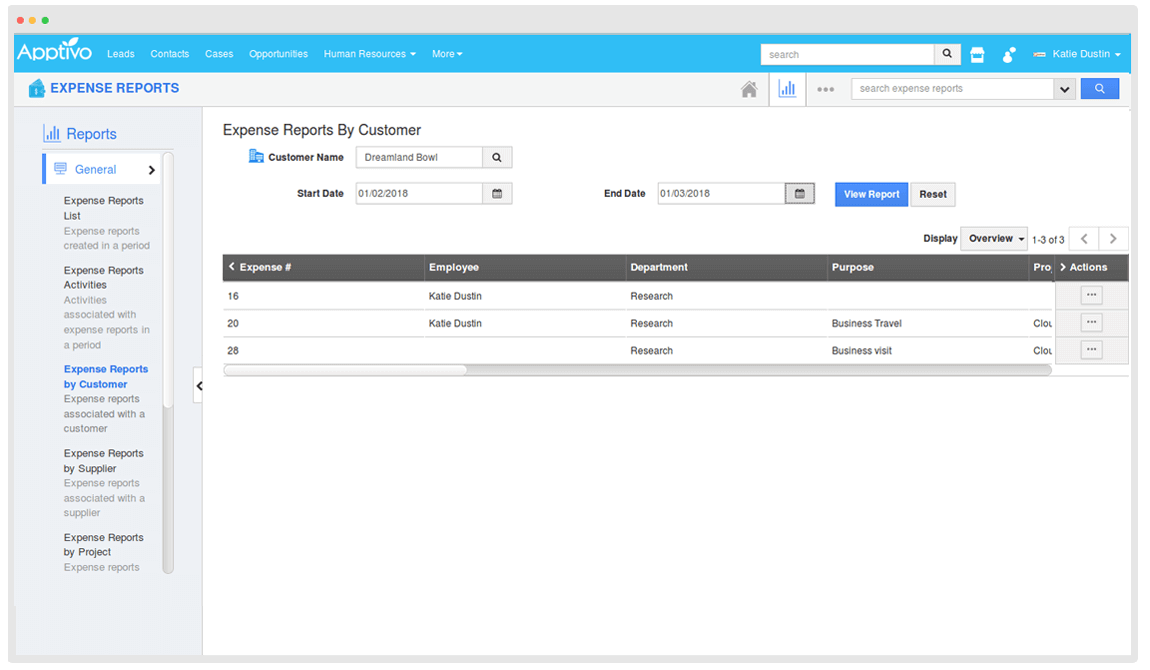Click the home icon in Expense Reports bar
This screenshot has height=670, width=1150.
[x=749, y=89]
